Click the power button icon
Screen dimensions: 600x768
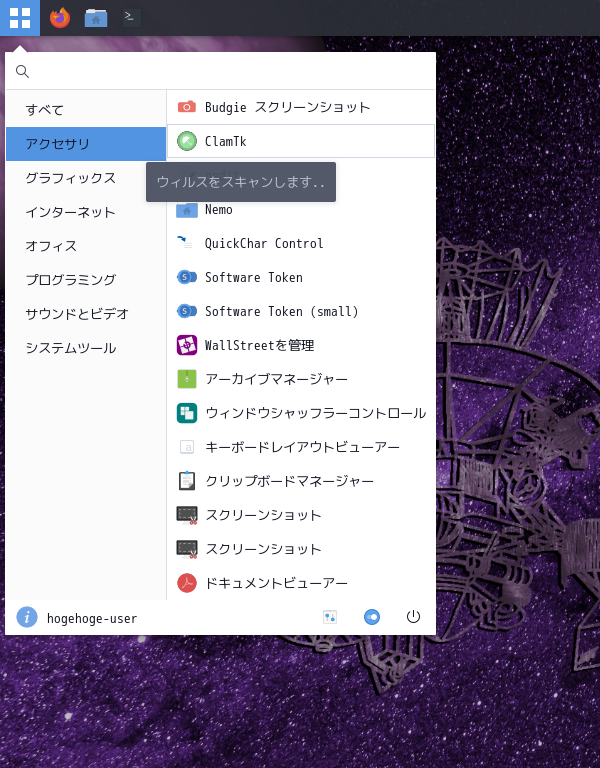click(x=413, y=617)
